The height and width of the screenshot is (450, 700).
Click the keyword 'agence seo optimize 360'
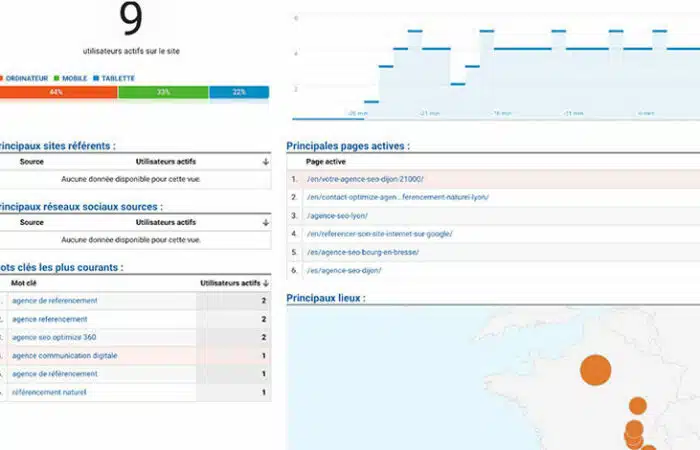pos(54,337)
